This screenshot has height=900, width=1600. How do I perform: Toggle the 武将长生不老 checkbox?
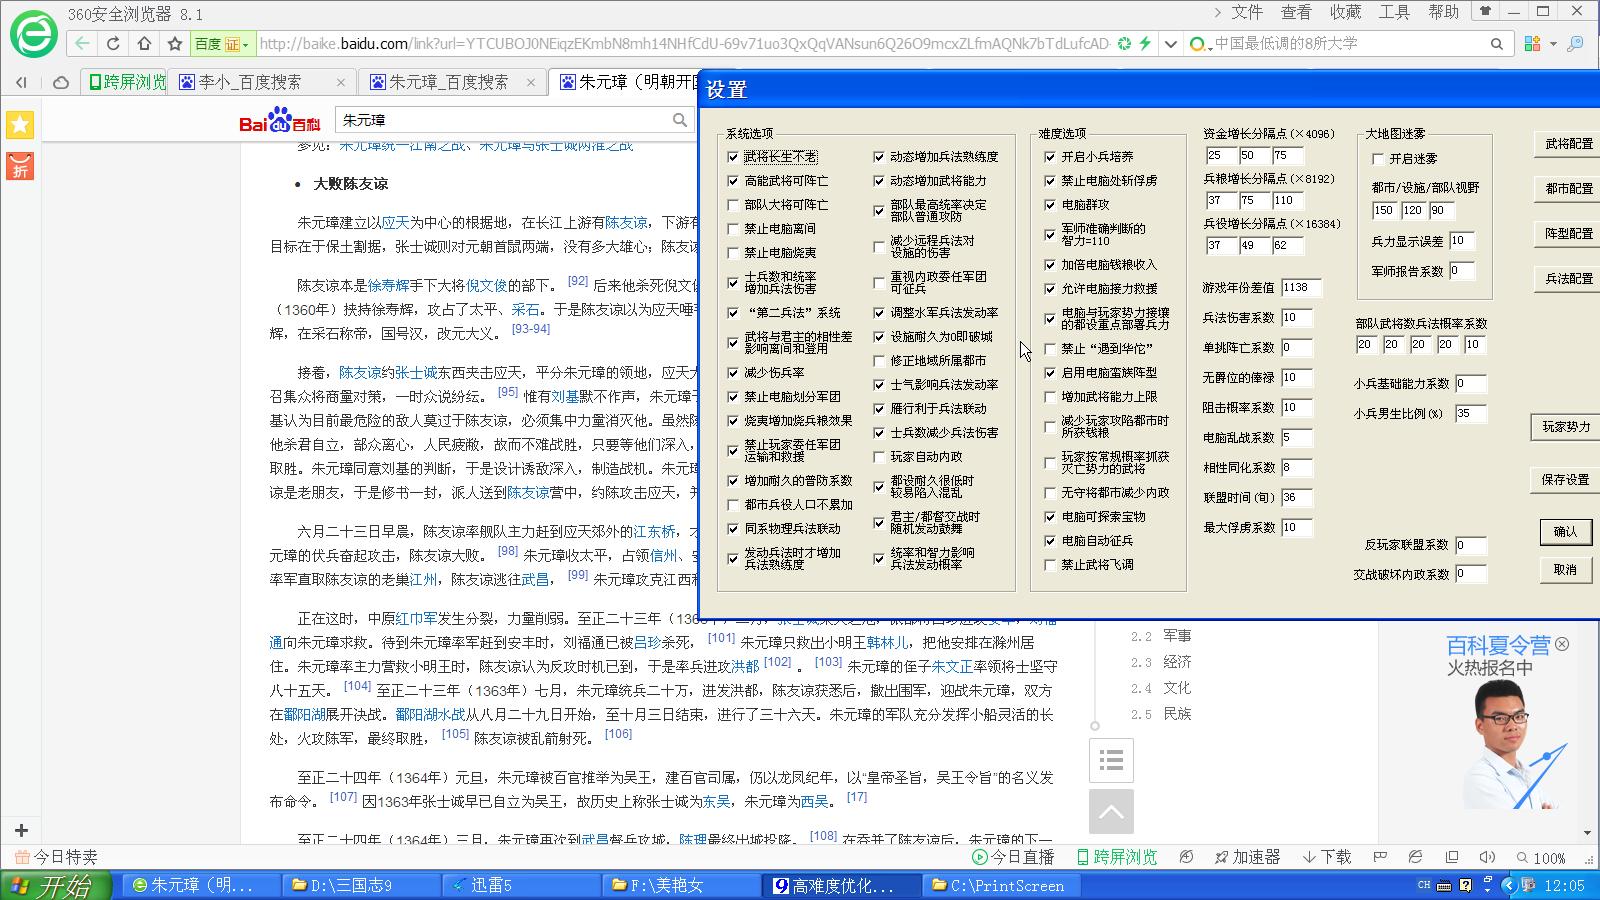coord(734,157)
